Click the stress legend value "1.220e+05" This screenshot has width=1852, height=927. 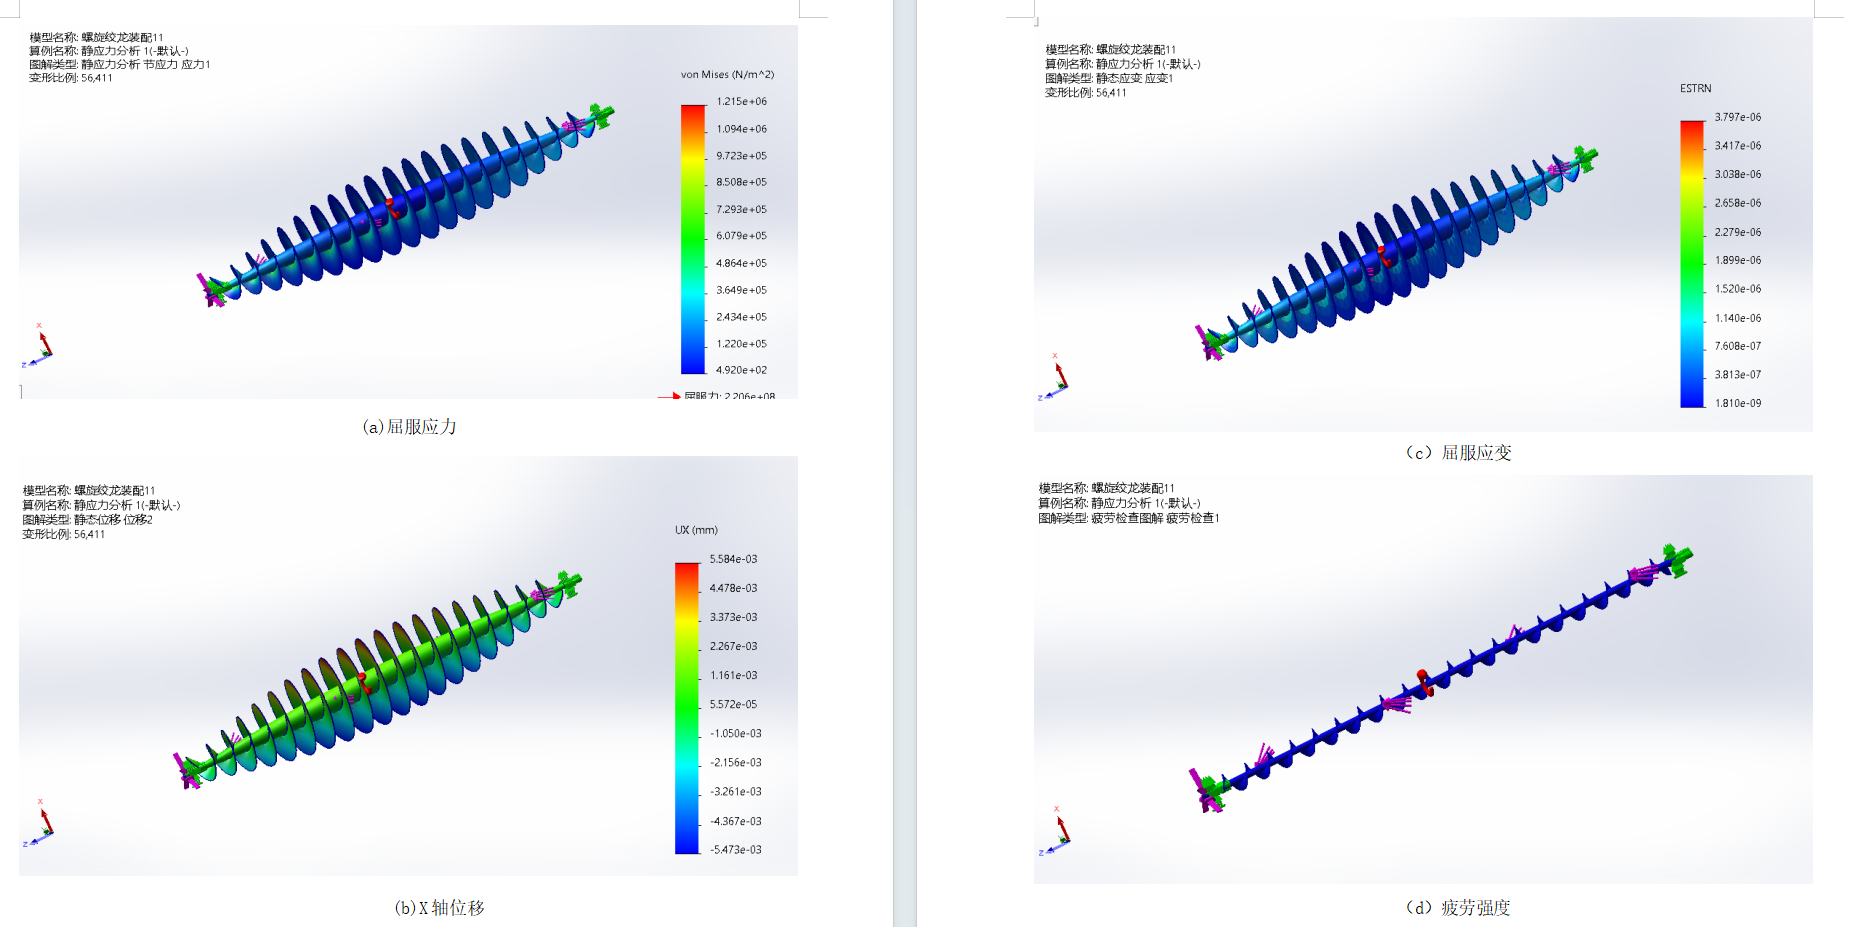tap(742, 344)
